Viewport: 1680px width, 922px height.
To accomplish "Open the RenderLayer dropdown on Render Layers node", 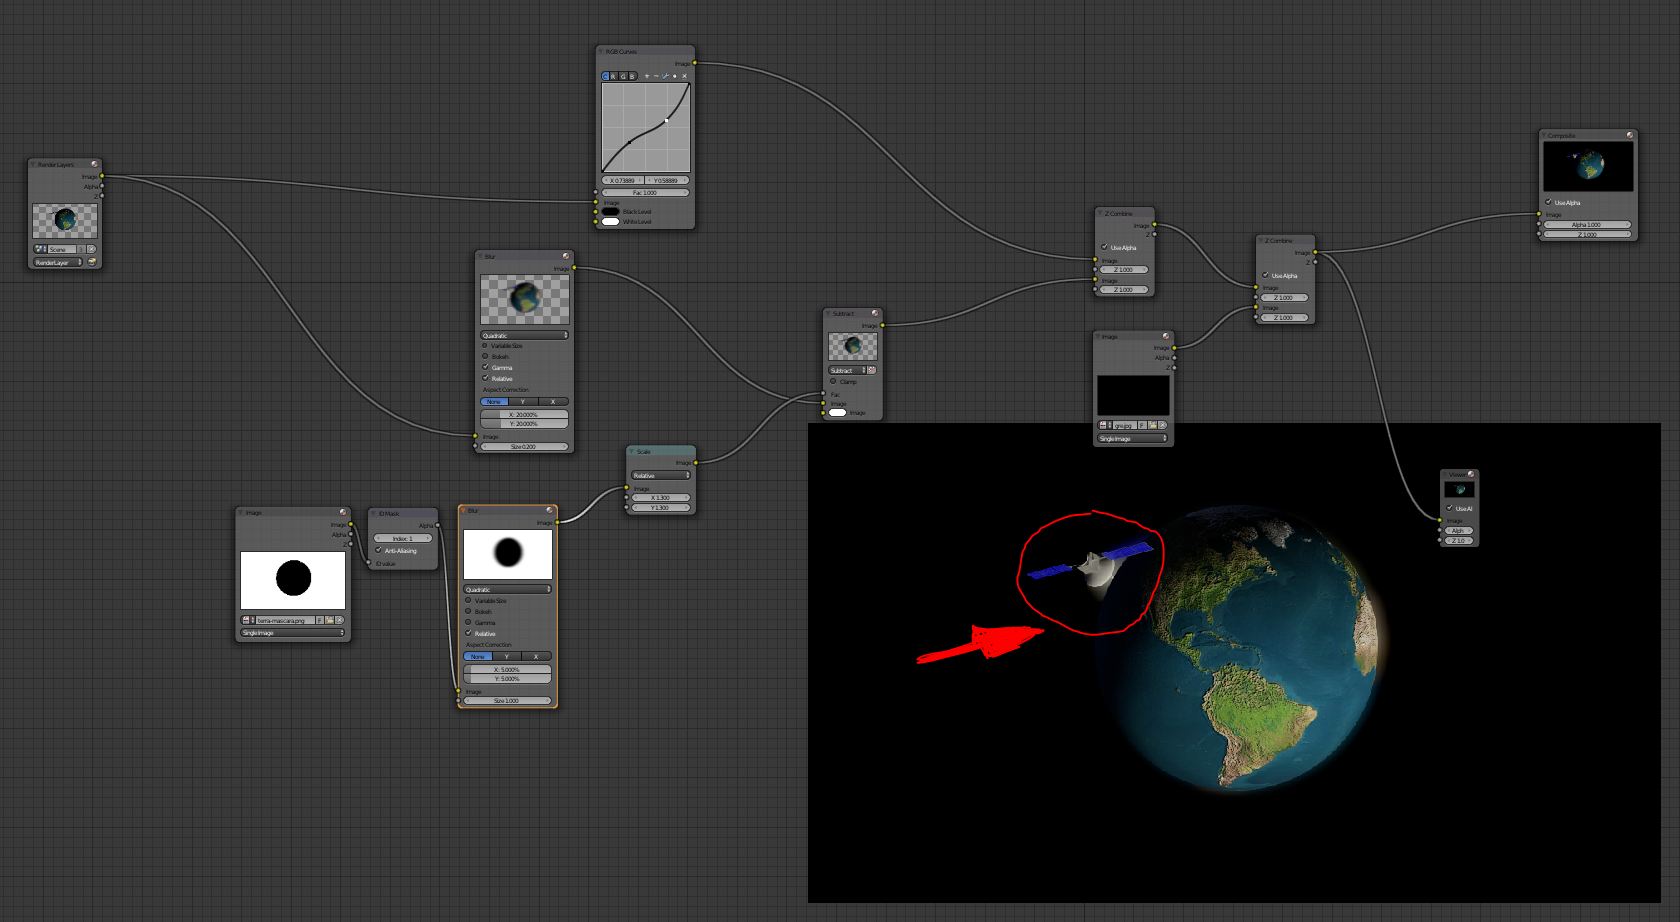I will coord(58,262).
